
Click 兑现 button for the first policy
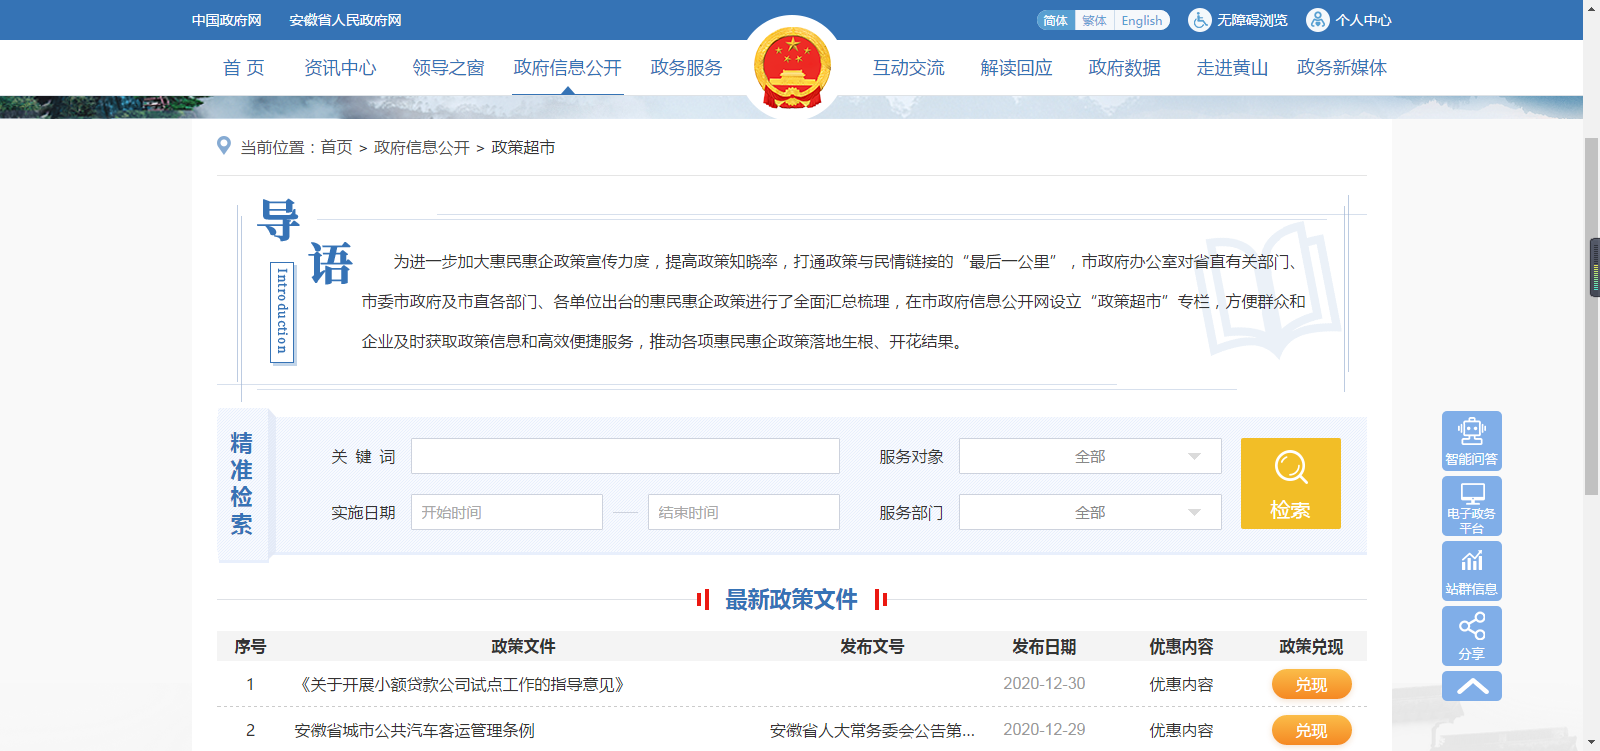(1311, 684)
